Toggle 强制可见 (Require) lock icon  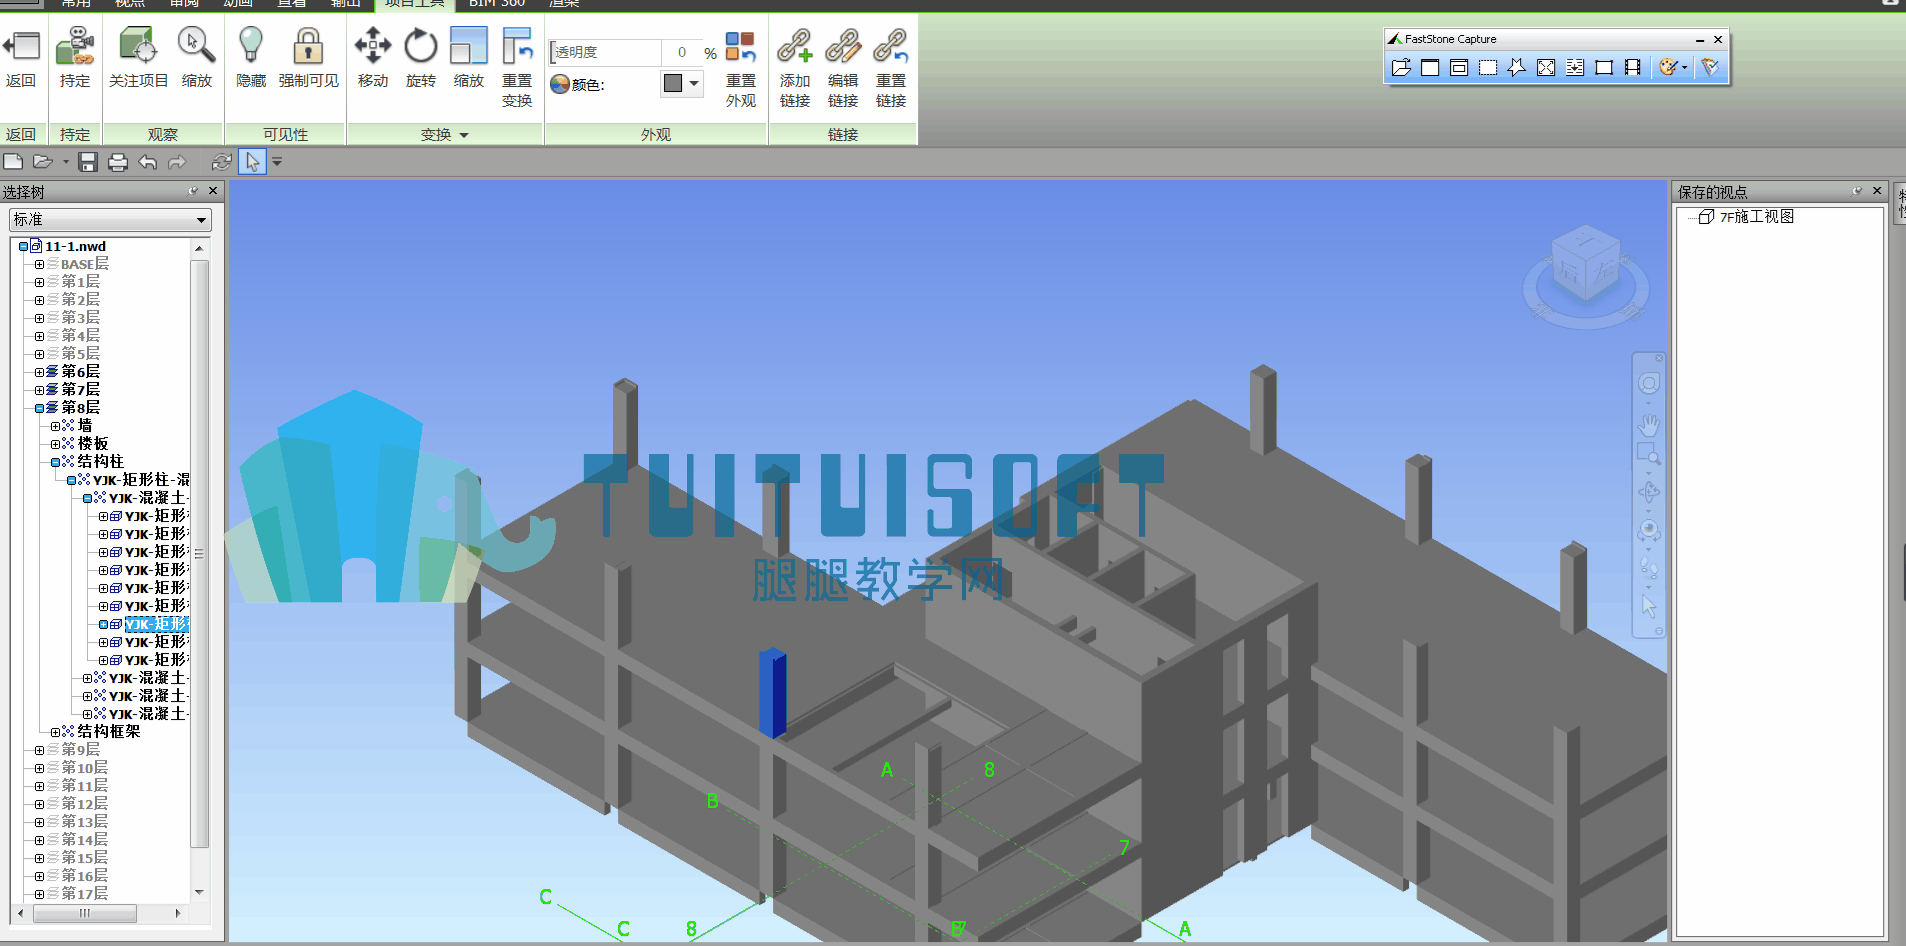coord(308,46)
